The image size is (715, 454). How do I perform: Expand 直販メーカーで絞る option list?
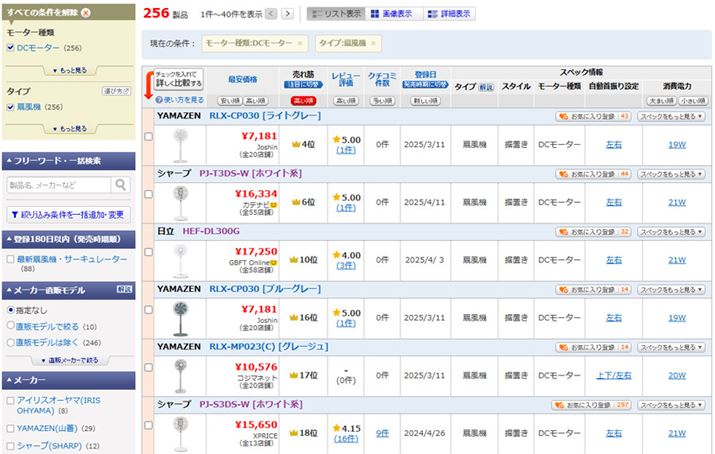67,358
